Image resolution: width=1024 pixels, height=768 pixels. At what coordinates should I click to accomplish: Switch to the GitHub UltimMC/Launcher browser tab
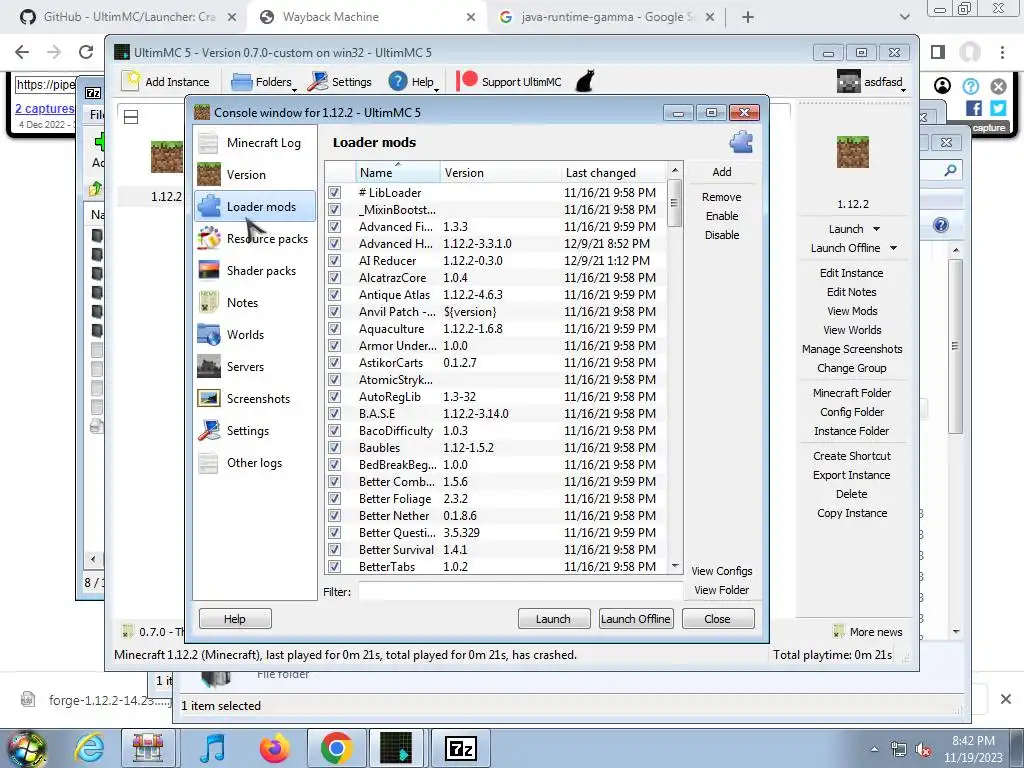(x=127, y=17)
